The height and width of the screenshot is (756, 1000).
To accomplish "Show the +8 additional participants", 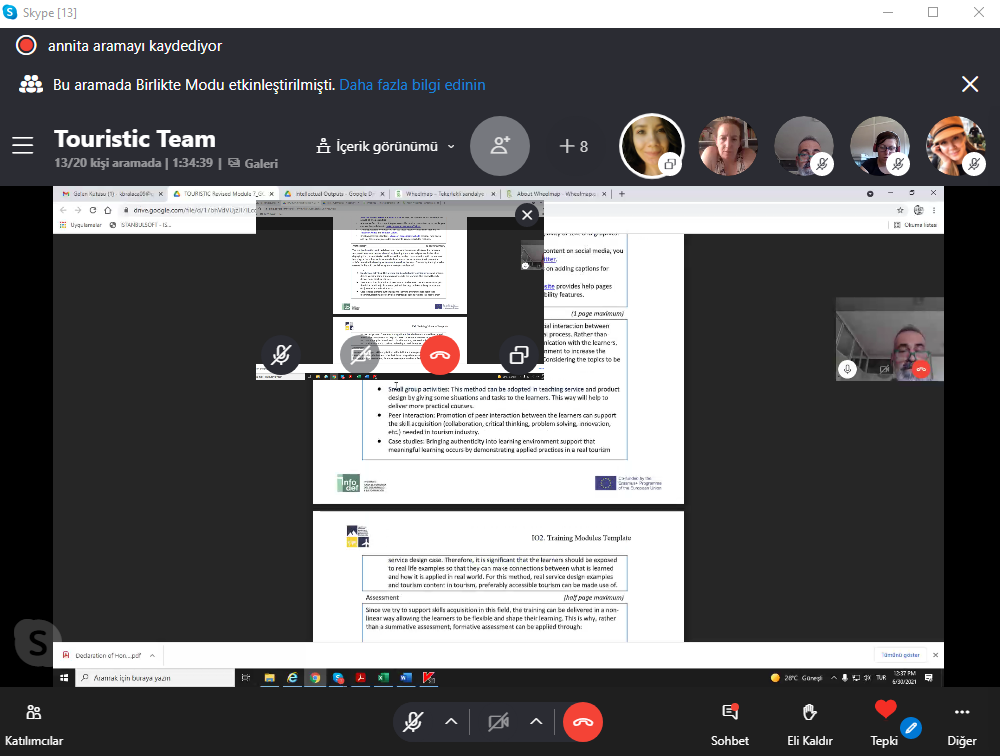I will click(x=573, y=146).
